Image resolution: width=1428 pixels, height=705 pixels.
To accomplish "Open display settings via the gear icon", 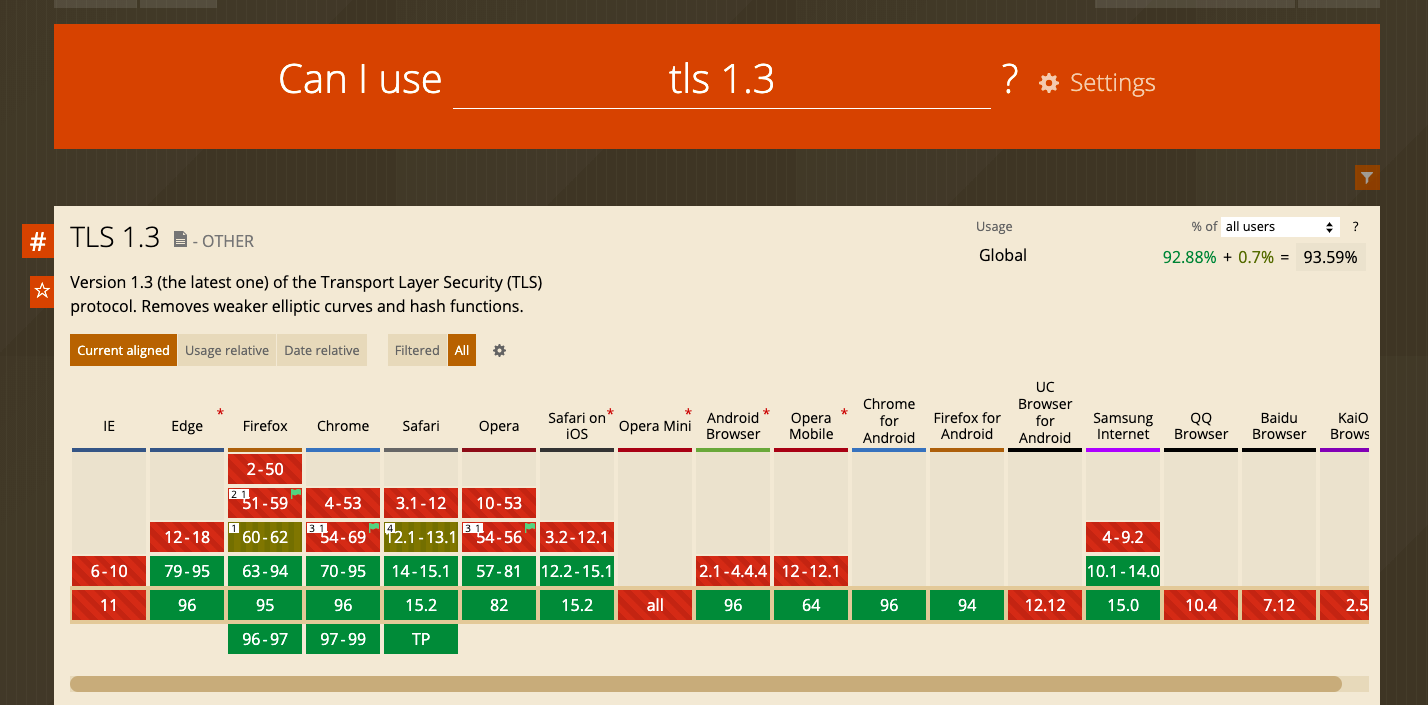I will coord(499,351).
